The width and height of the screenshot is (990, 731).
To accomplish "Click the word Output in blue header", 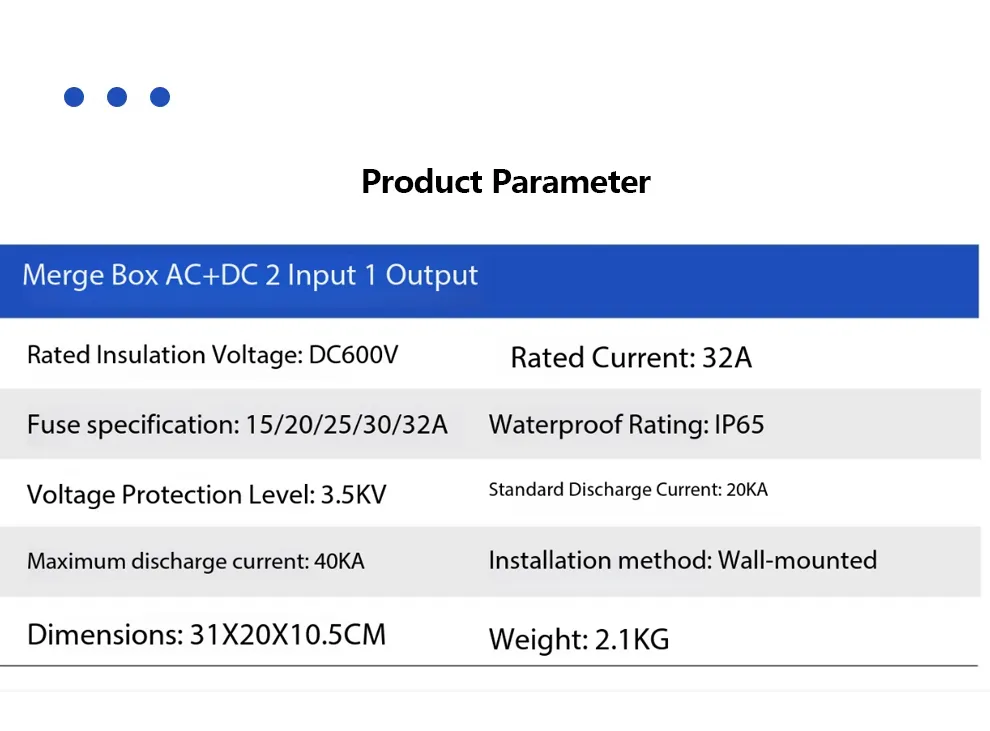I will (432, 276).
